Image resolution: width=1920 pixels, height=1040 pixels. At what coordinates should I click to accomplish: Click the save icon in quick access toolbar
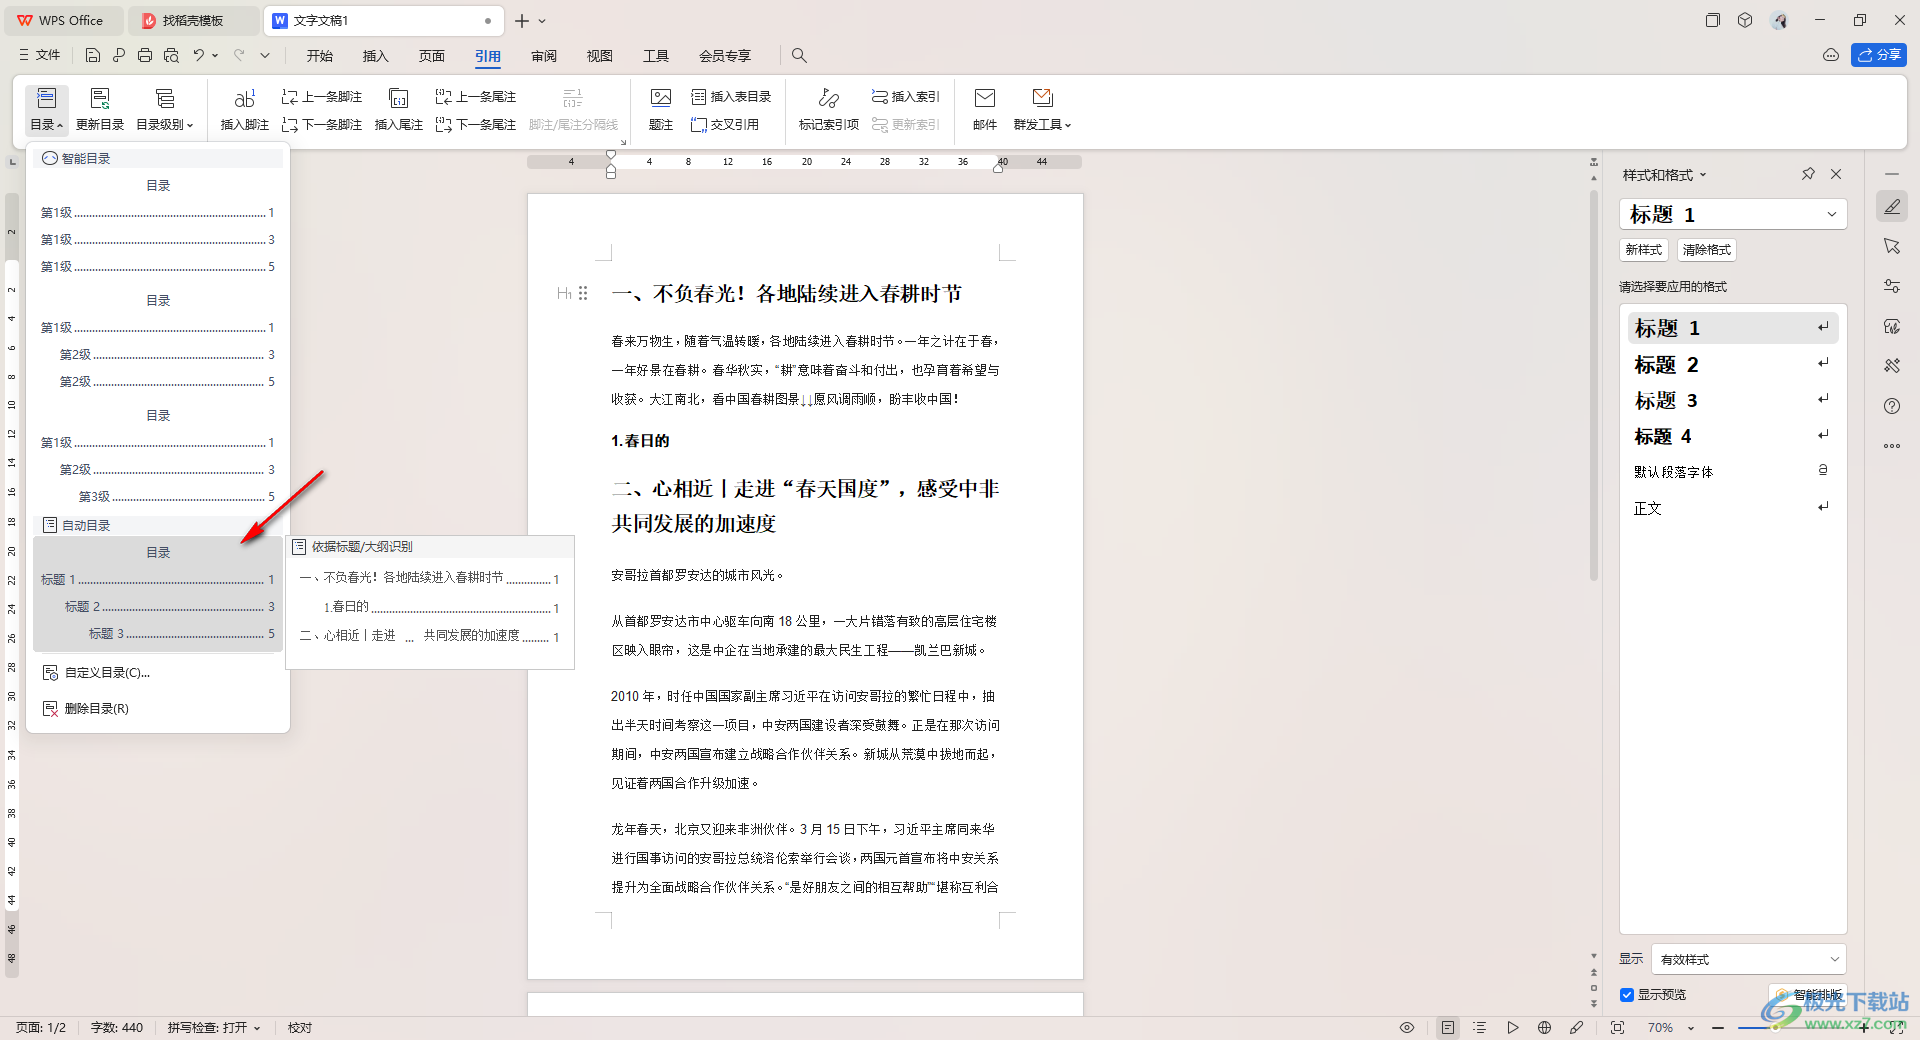tap(93, 55)
